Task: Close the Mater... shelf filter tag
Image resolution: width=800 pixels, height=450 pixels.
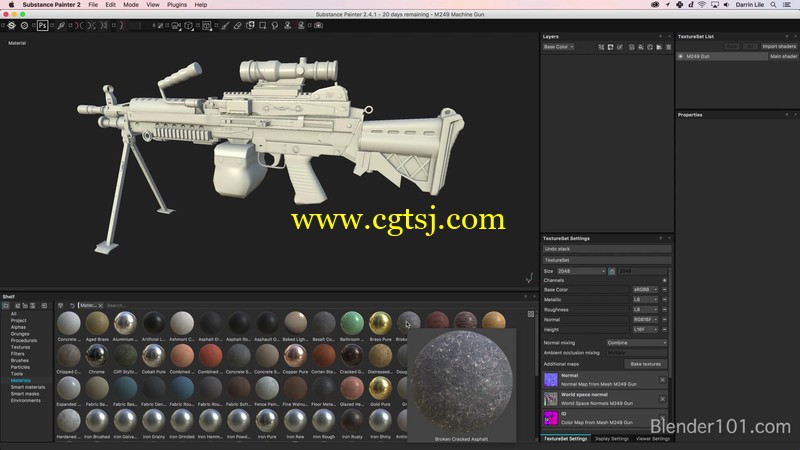Action: tap(101, 306)
